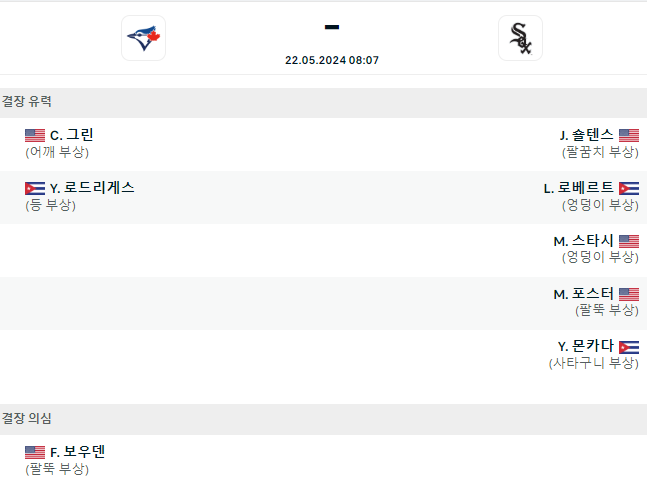Click the US flag beside F. 보우덴
647x477 pixels.
(35, 452)
